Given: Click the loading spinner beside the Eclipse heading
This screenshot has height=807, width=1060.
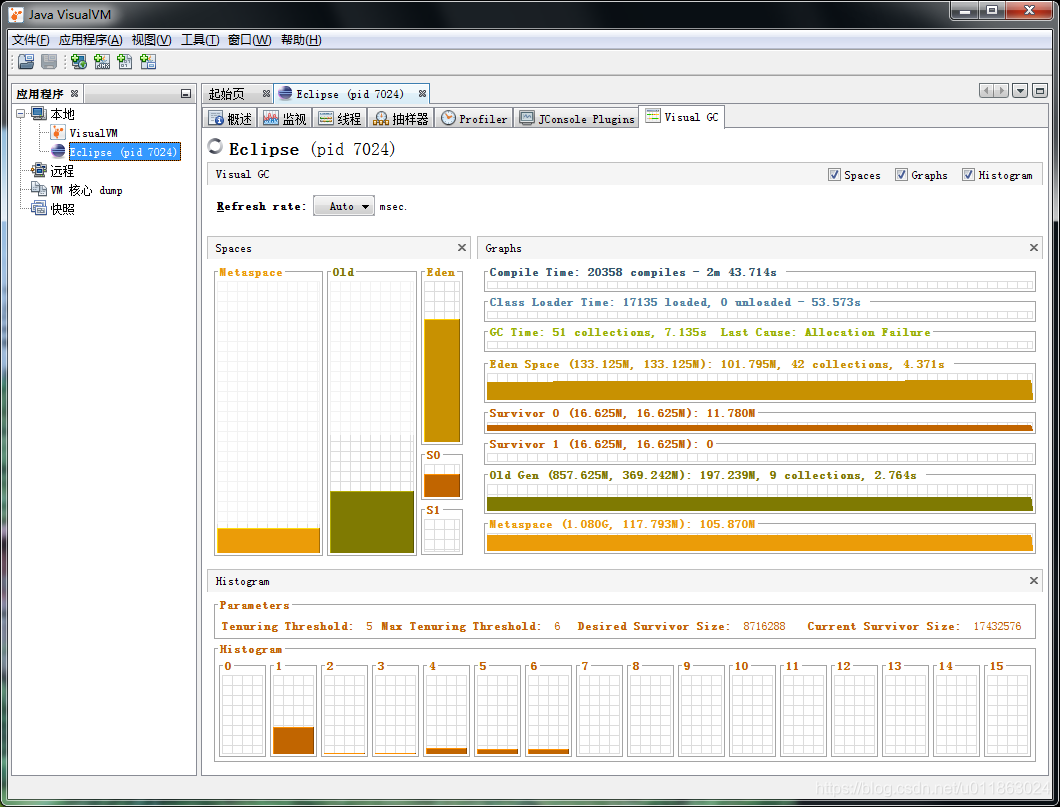Looking at the screenshot, I should [x=215, y=146].
